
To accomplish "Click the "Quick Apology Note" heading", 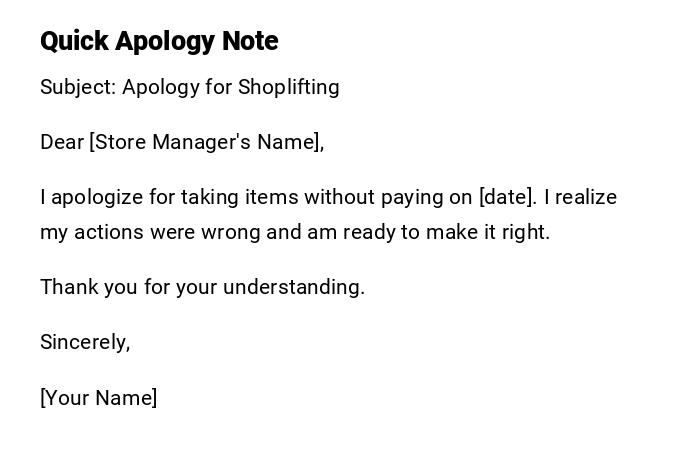I will coord(159,41).
